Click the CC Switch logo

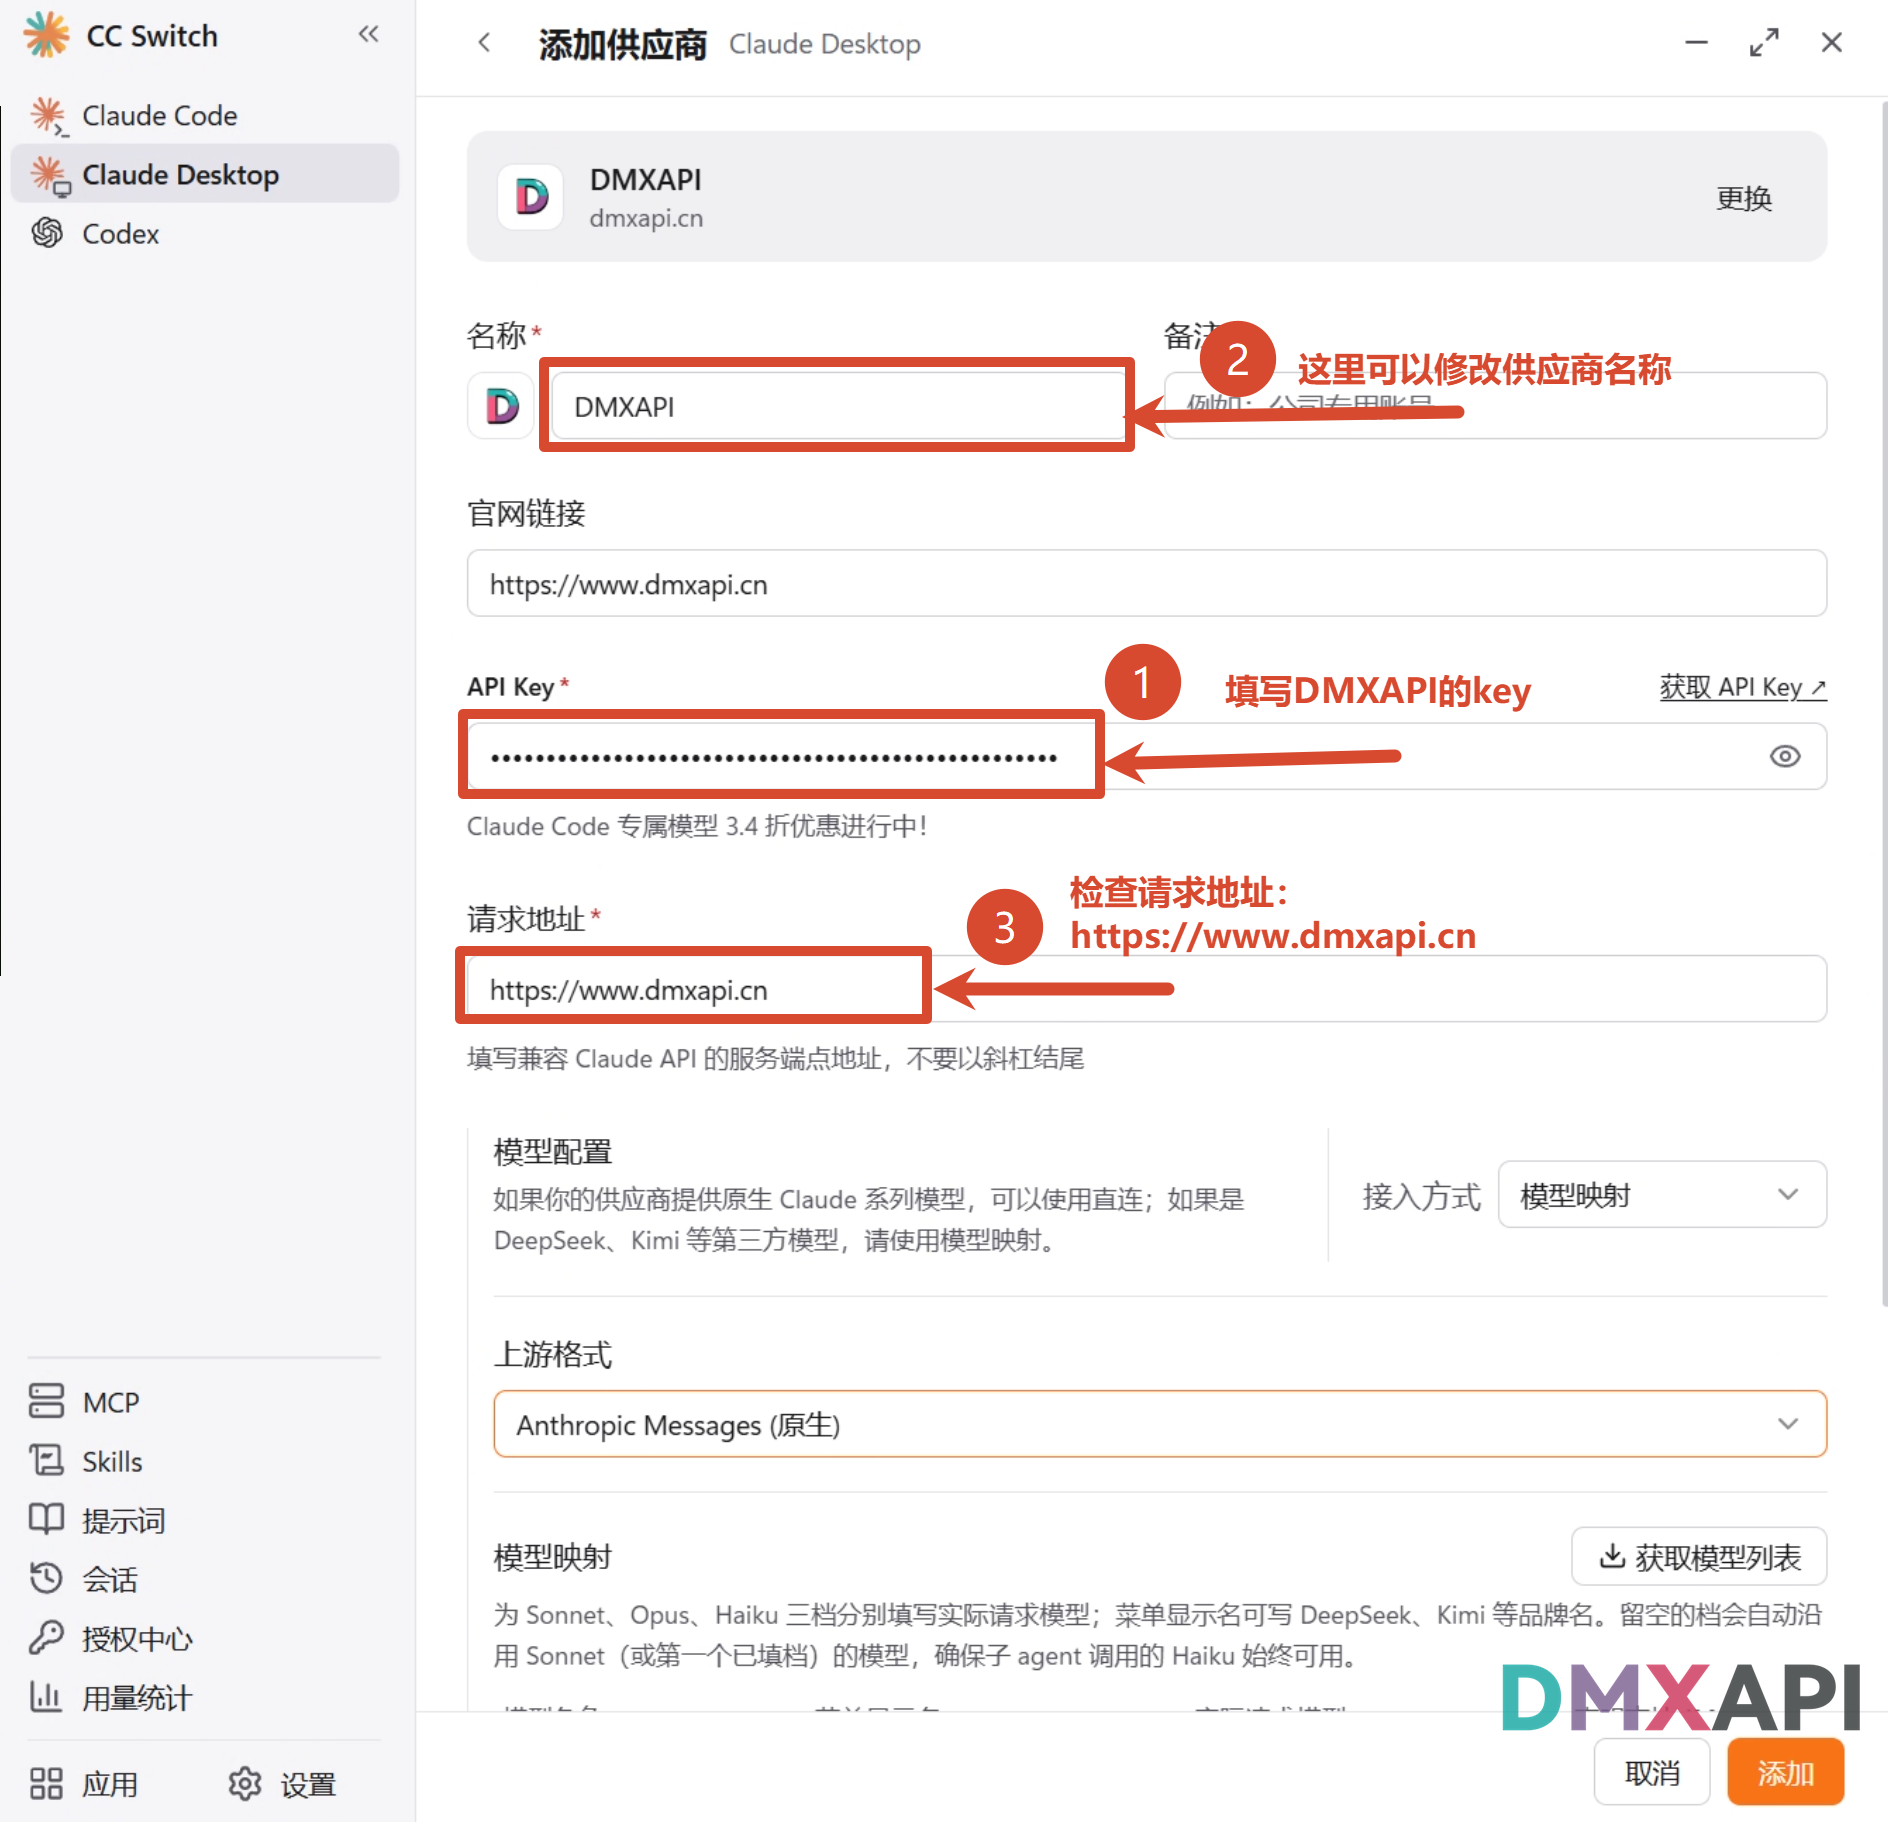tap(46, 35)
